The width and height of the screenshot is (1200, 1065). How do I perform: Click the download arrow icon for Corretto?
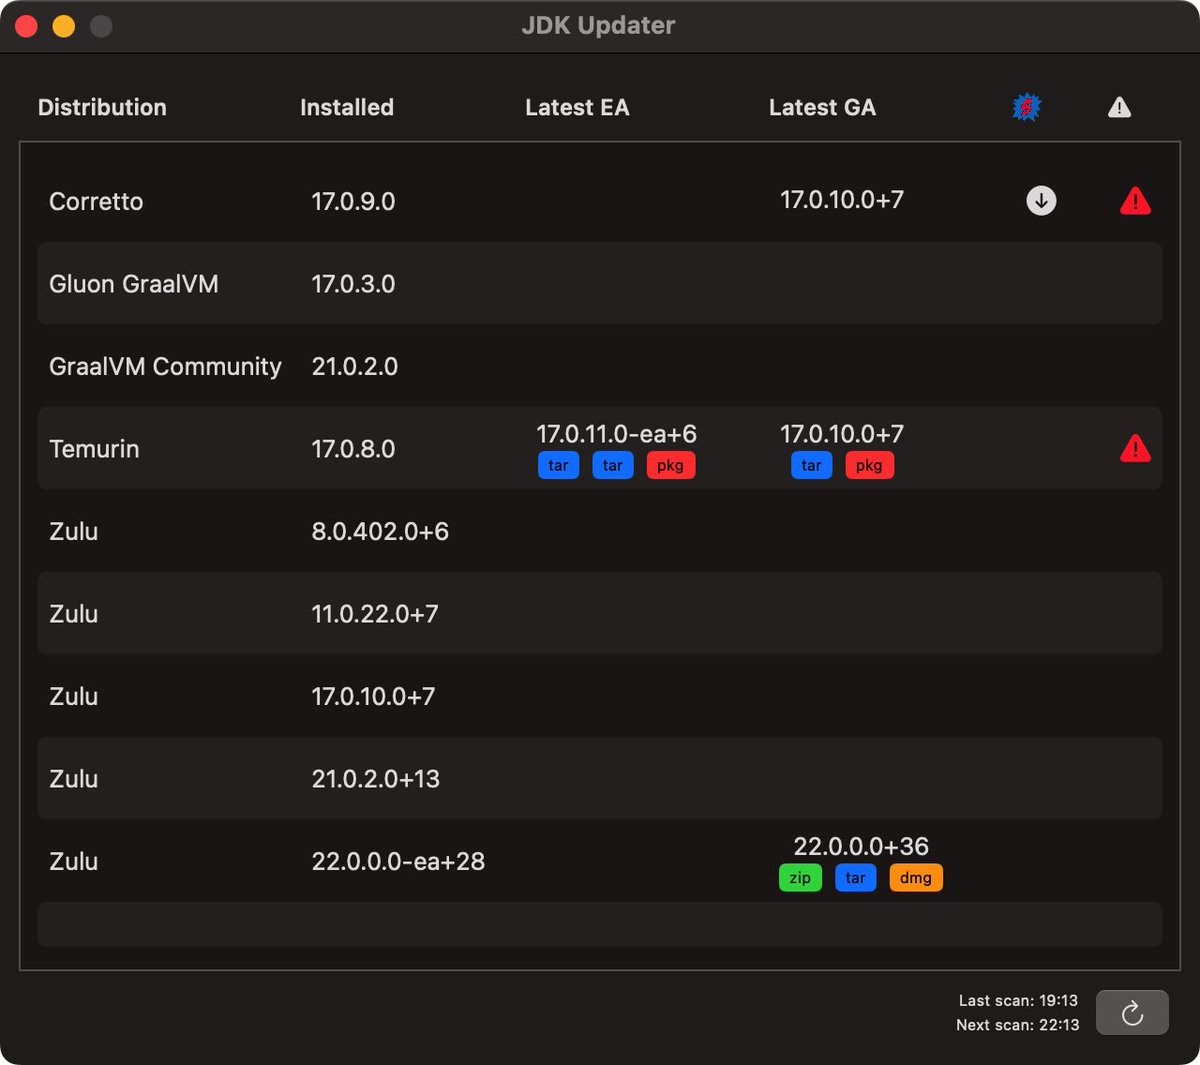[1041, 201]
